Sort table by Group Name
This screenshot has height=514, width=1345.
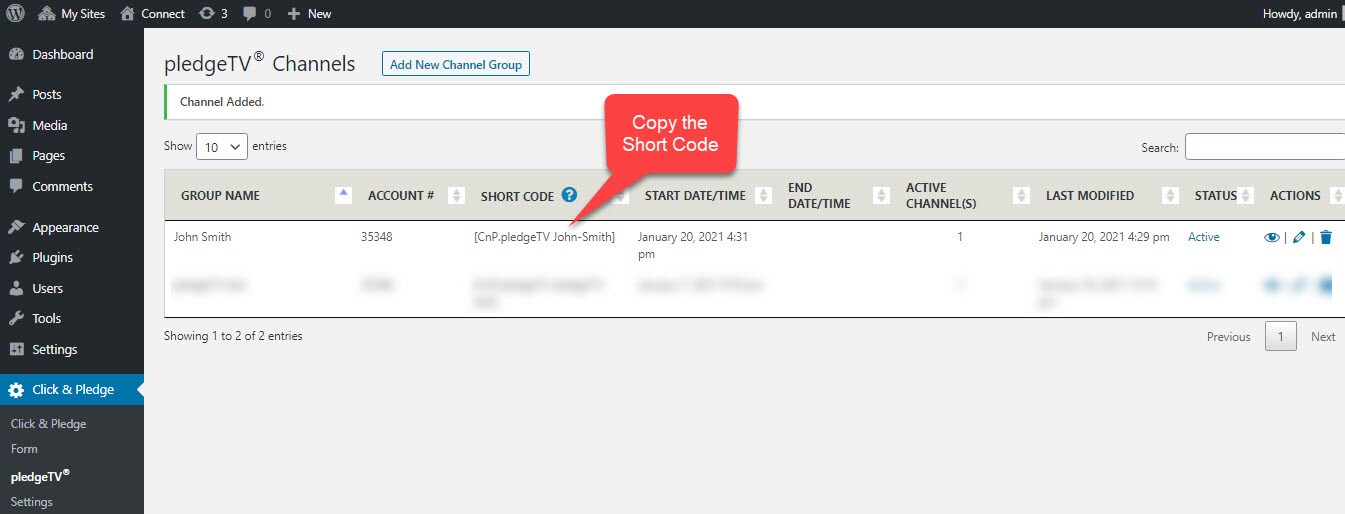[343, 195]
